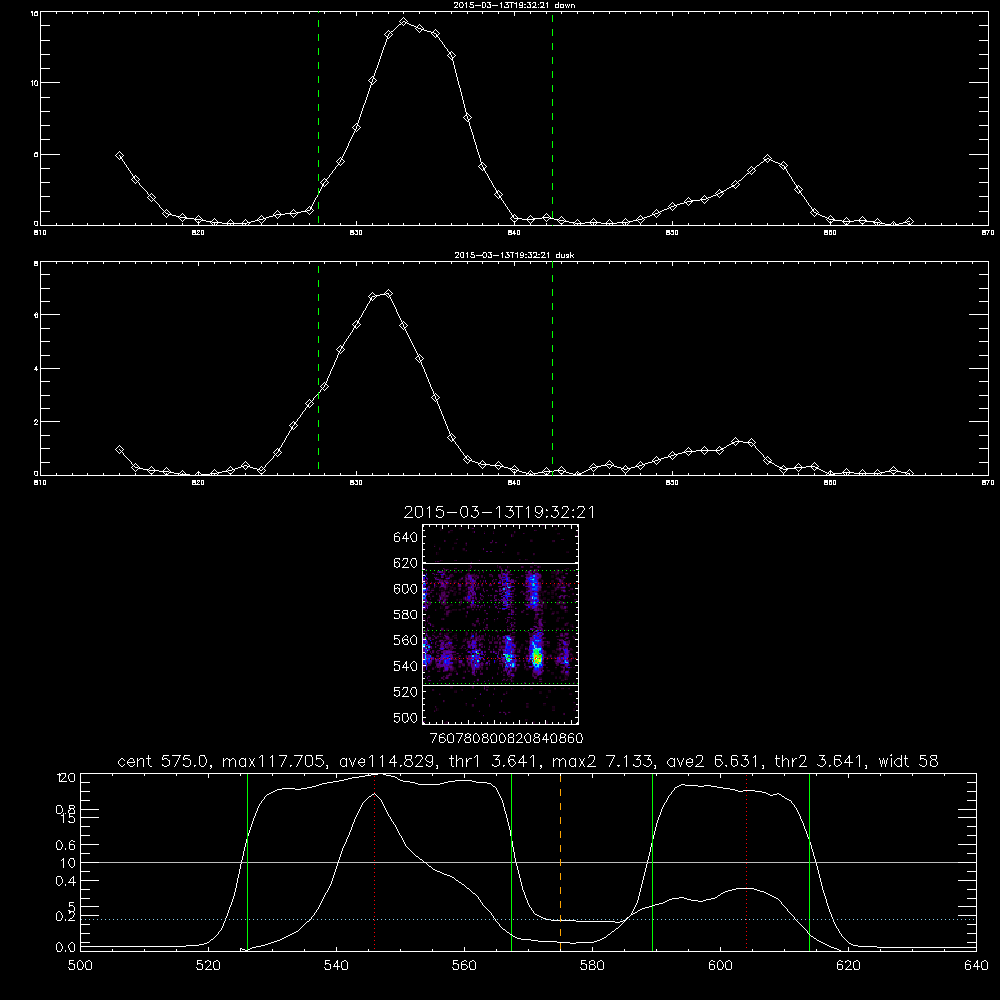
Task: Click the 'ave2 6.631' value
Action: [x=712, y=761]
